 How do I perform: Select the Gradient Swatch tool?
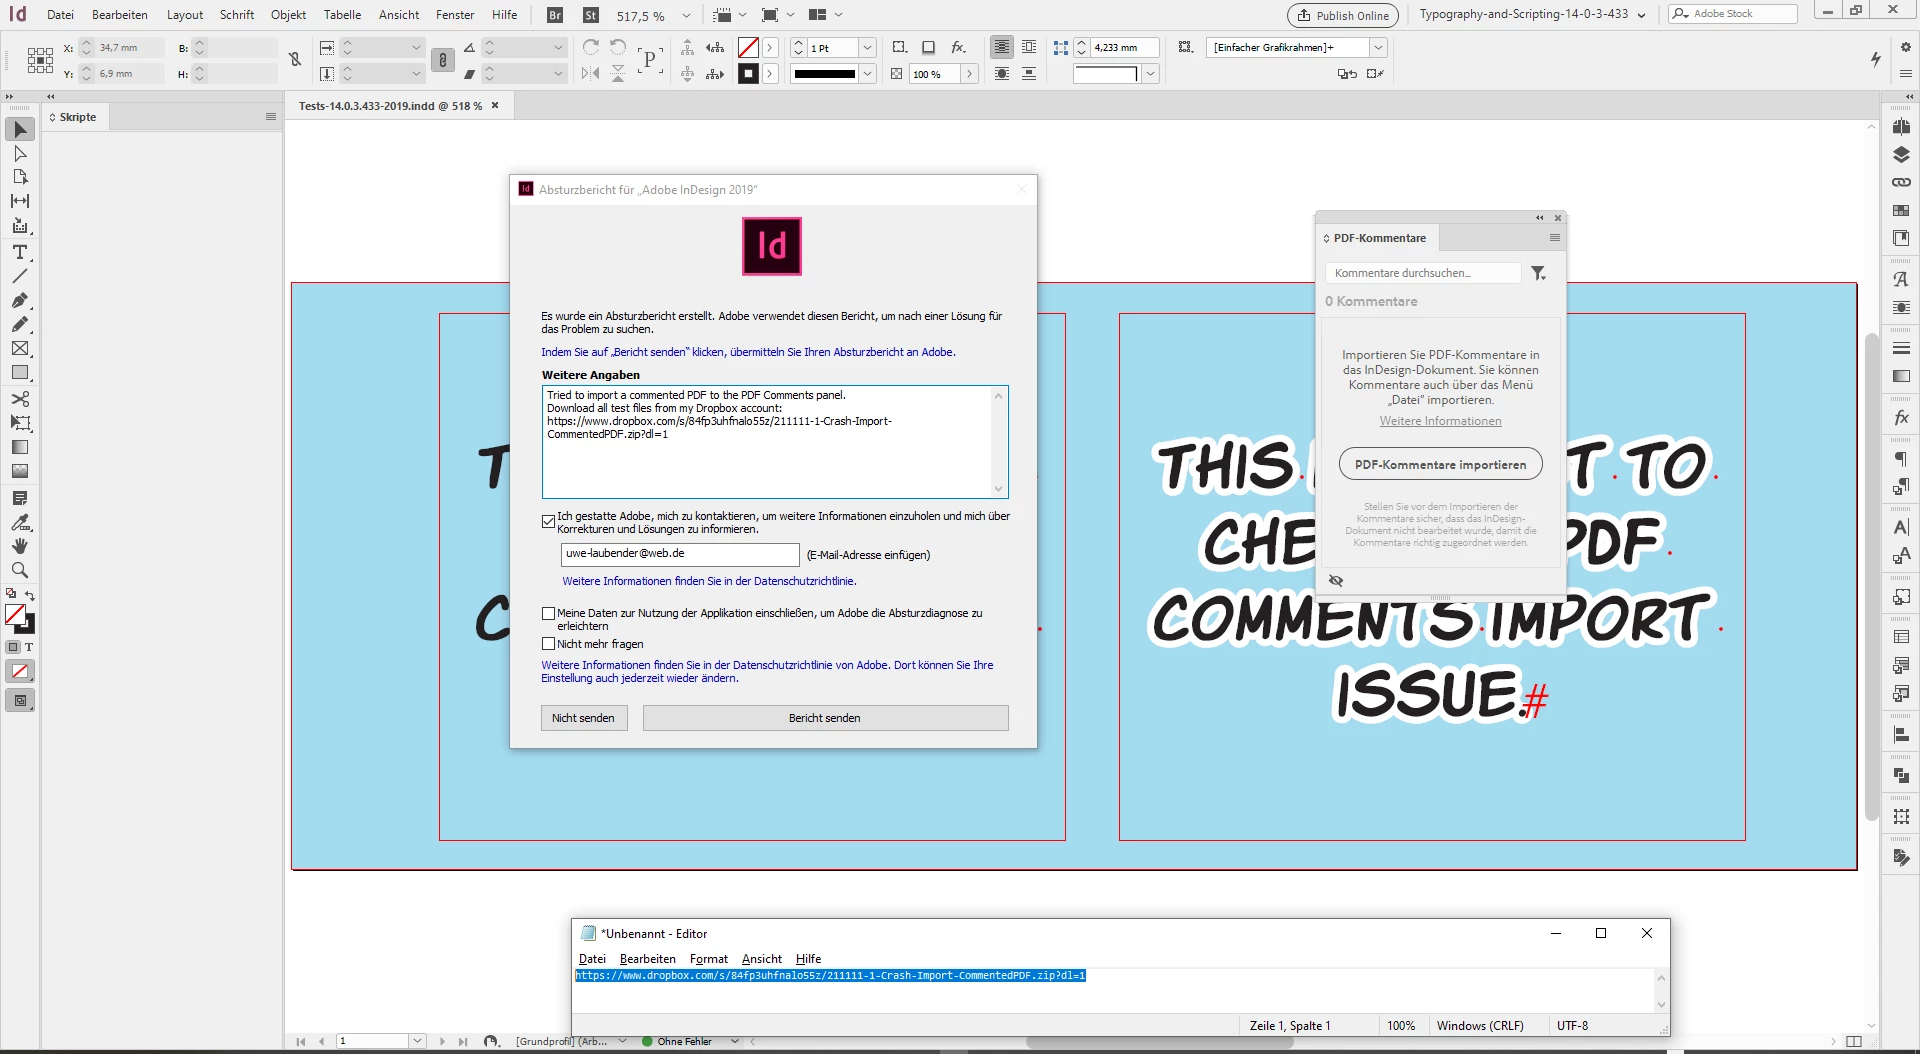point(20,447)
